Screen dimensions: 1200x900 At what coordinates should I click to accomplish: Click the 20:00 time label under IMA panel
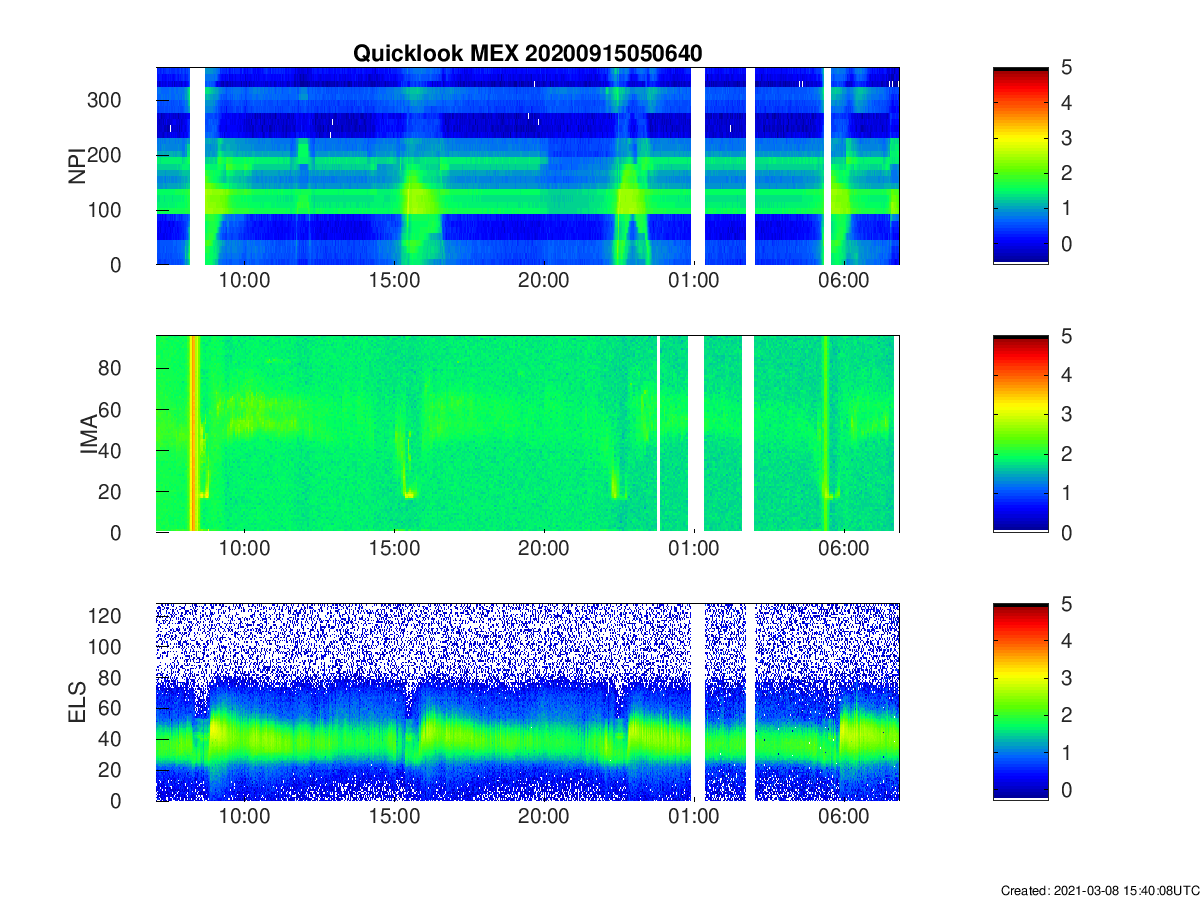click(x=544, y=549)
